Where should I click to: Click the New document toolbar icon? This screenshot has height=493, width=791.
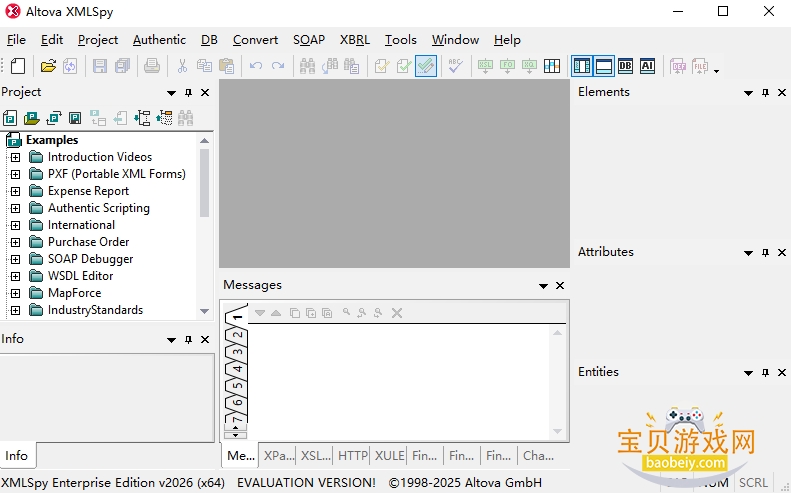18,66
